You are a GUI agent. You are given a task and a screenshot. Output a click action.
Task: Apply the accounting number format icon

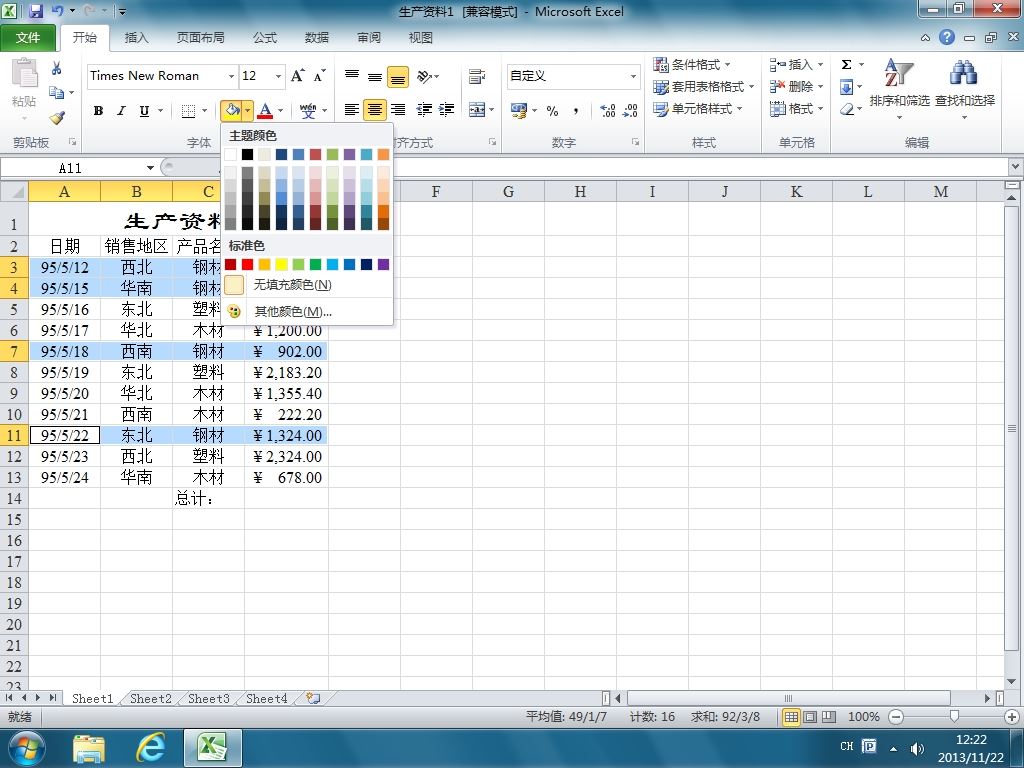pos(519,111)
